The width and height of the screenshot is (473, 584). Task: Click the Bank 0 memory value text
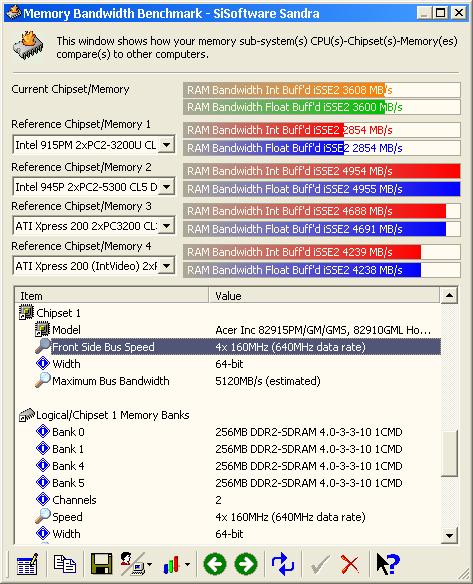(309, 432)
